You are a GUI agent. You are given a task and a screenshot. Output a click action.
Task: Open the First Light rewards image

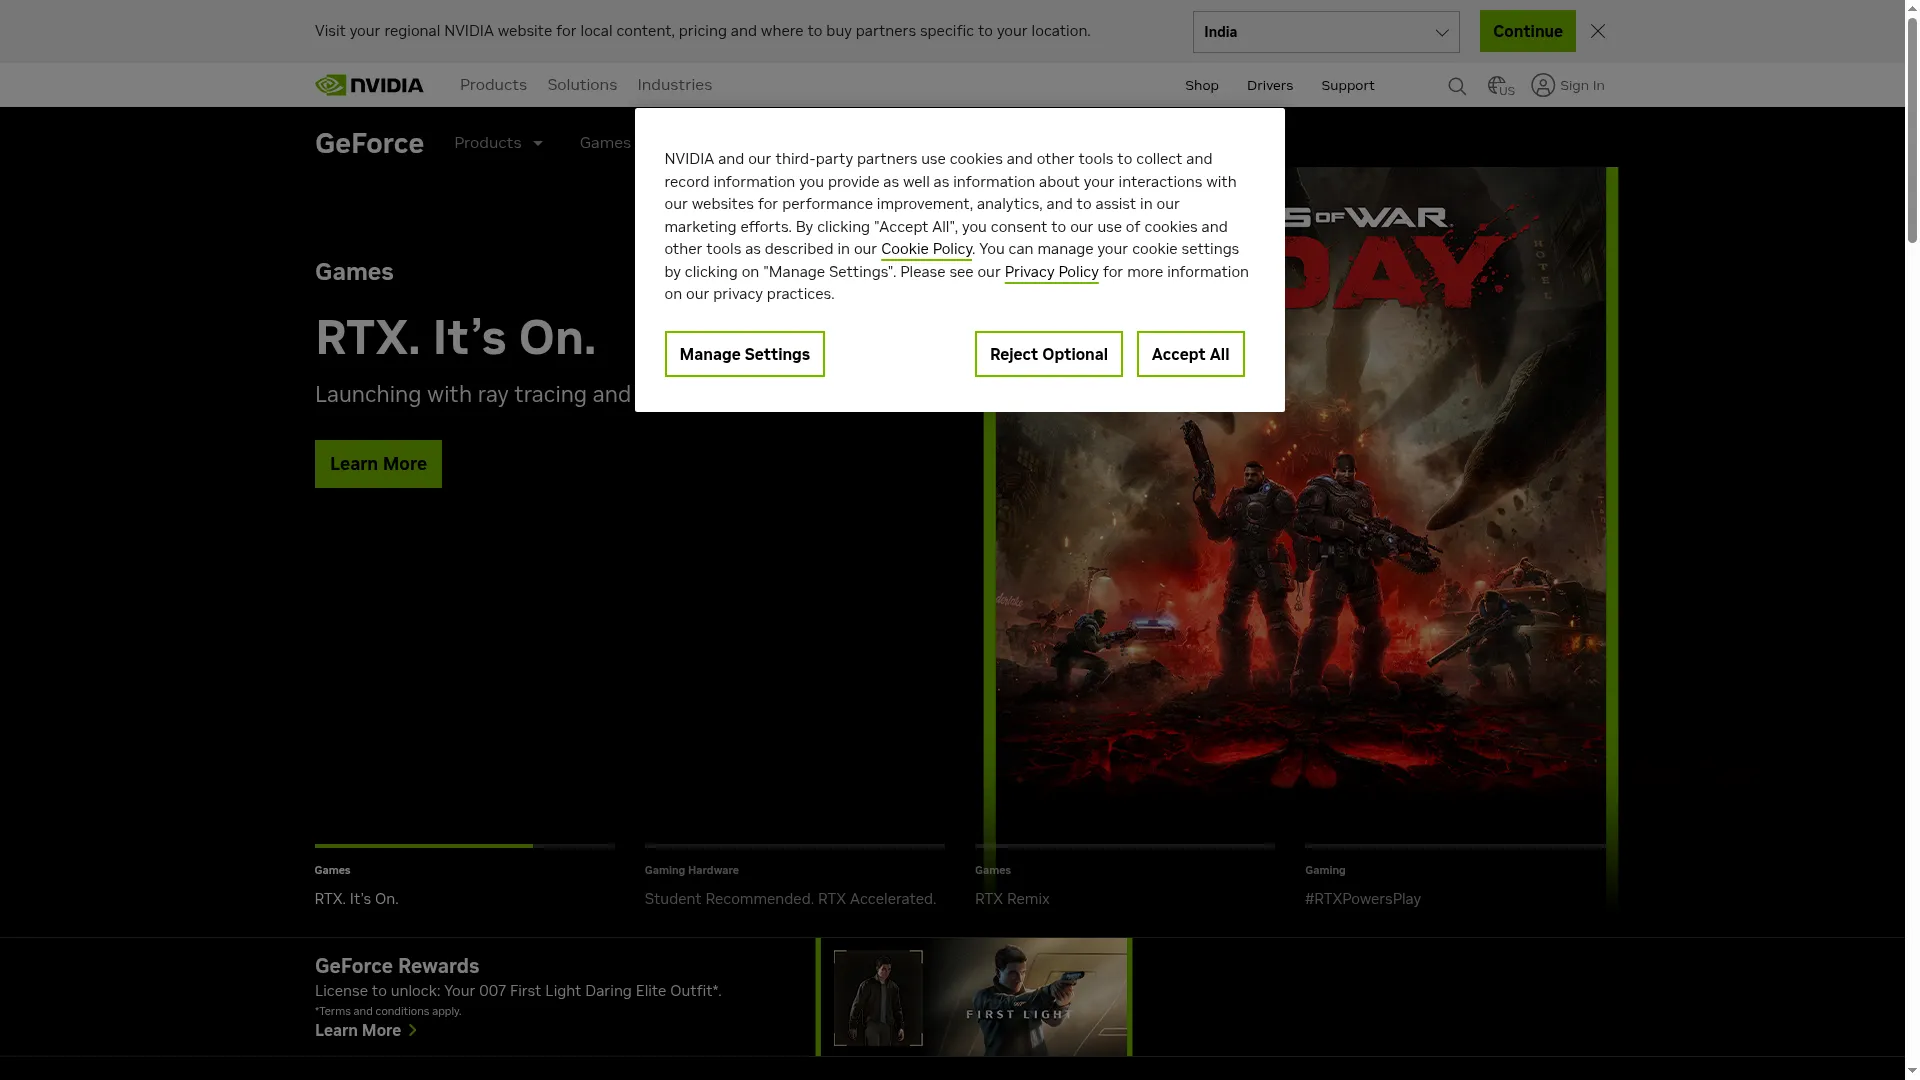point(974,997)
